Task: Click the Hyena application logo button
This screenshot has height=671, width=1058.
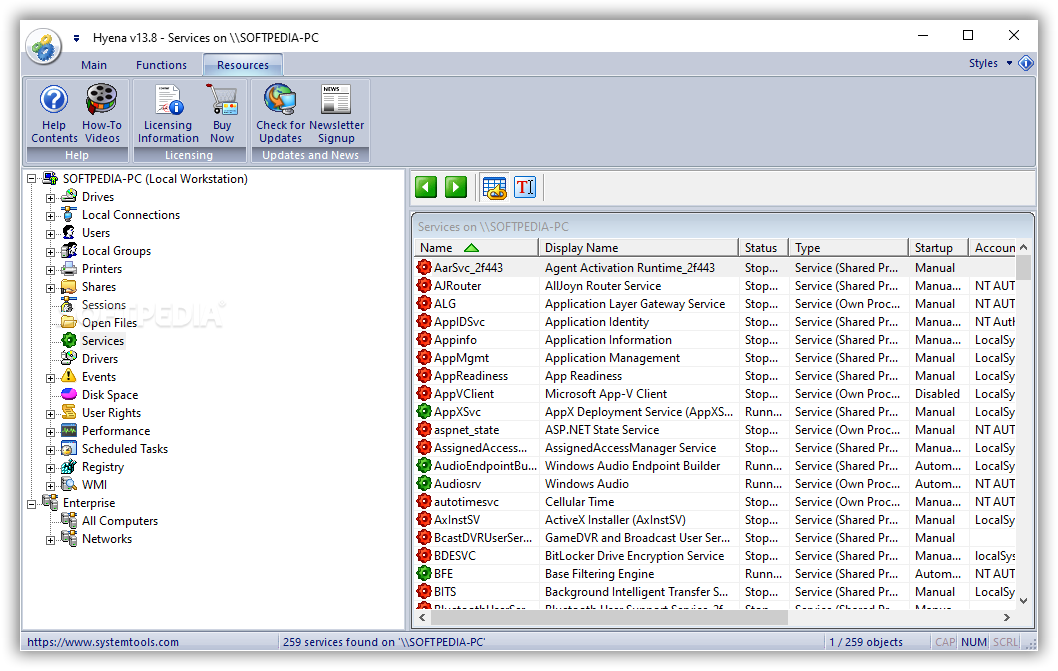Action: click(x=44, y=47)
